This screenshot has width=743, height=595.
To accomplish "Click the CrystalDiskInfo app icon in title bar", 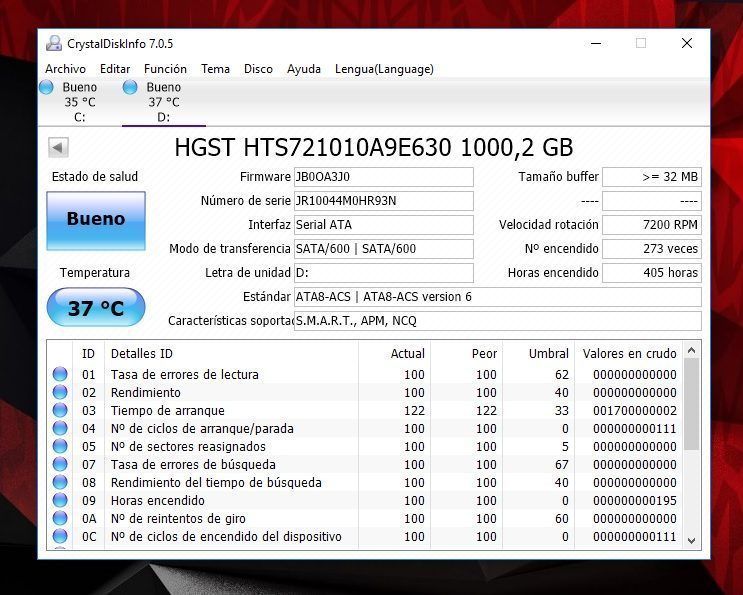I will point(54,43).
